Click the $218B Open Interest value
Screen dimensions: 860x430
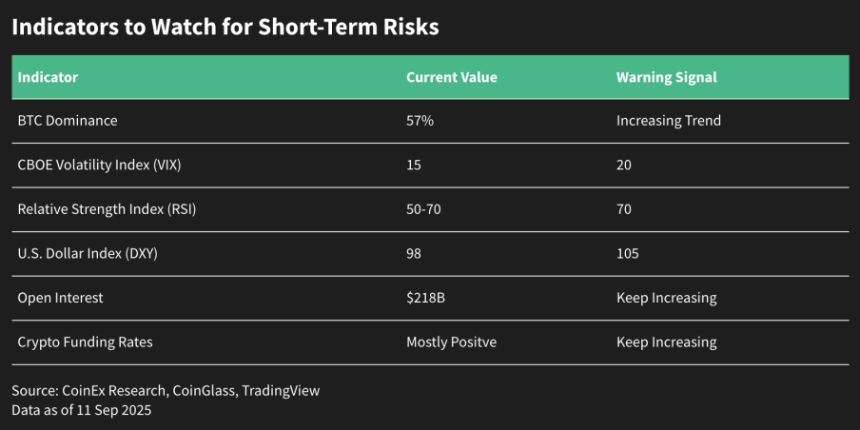pyautogui.click(x=427, y=298)
